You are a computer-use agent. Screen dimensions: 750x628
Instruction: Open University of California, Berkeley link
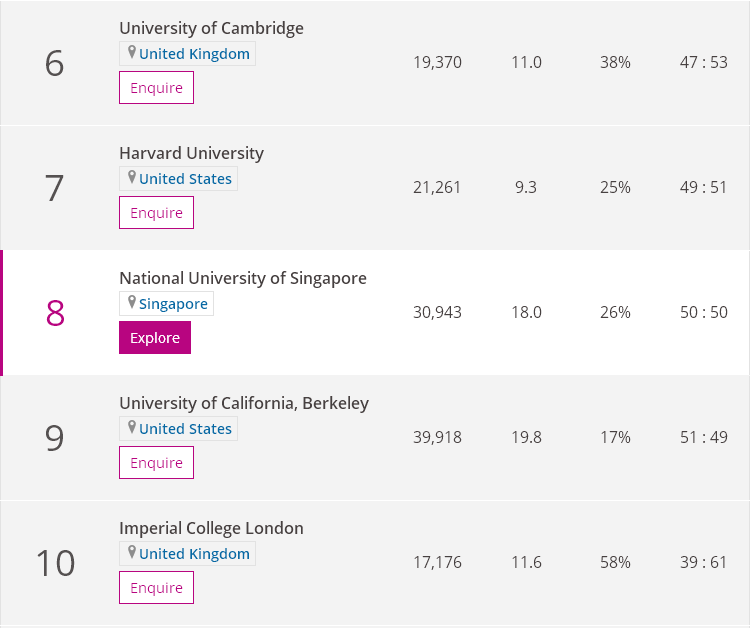243,403
